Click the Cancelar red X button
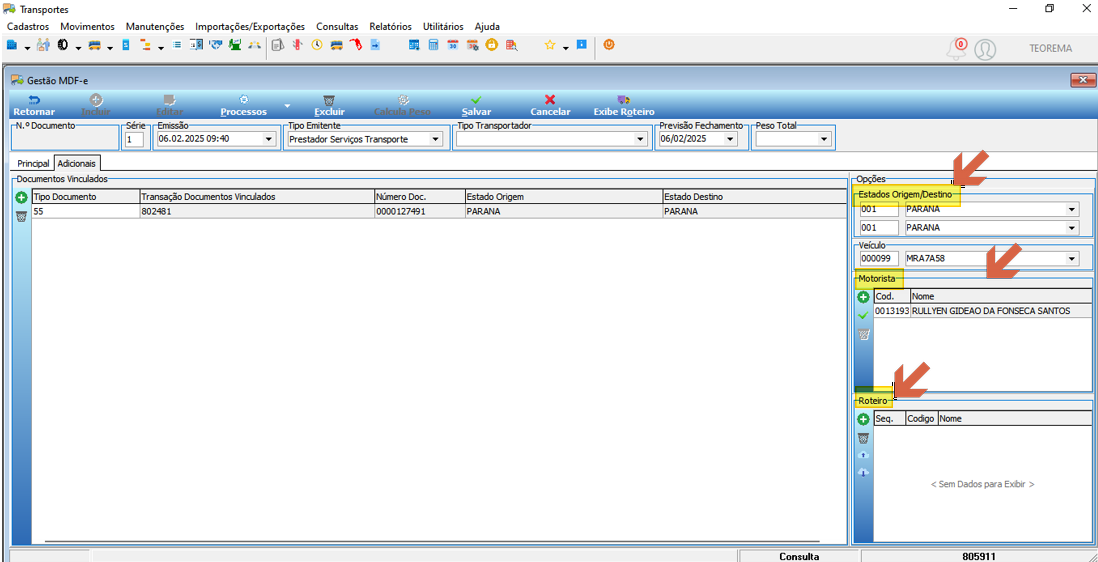Screen dimensions: 1098x562 [550, 106]
